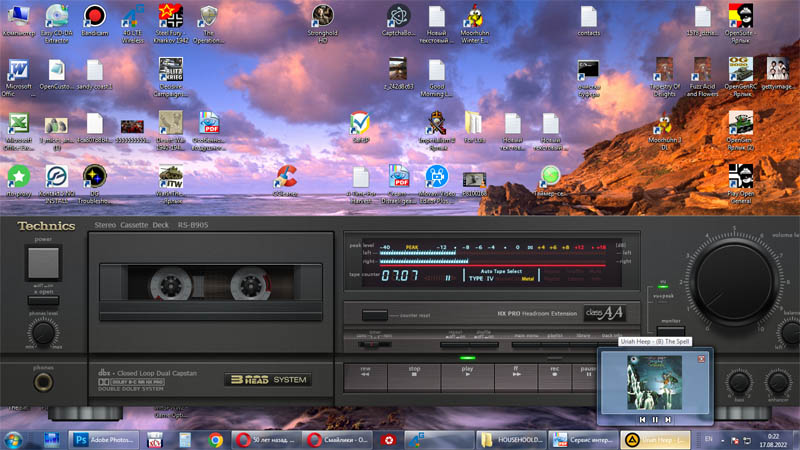Image resolution: width=800 pixels, height=450 pixels.
Task: Select the contacts file on desktop
Action: [x=588, y=20]
